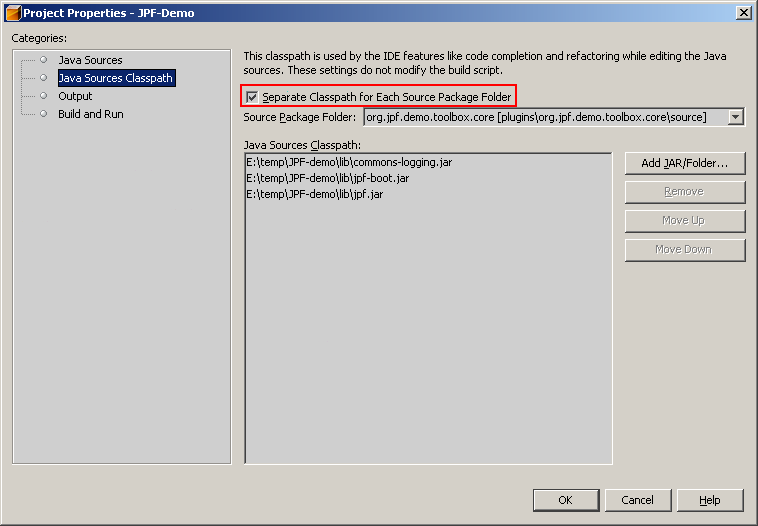Click the bullet icon beside Build and Run
This screenshot has height=526, width=758.
click(43, 114)
